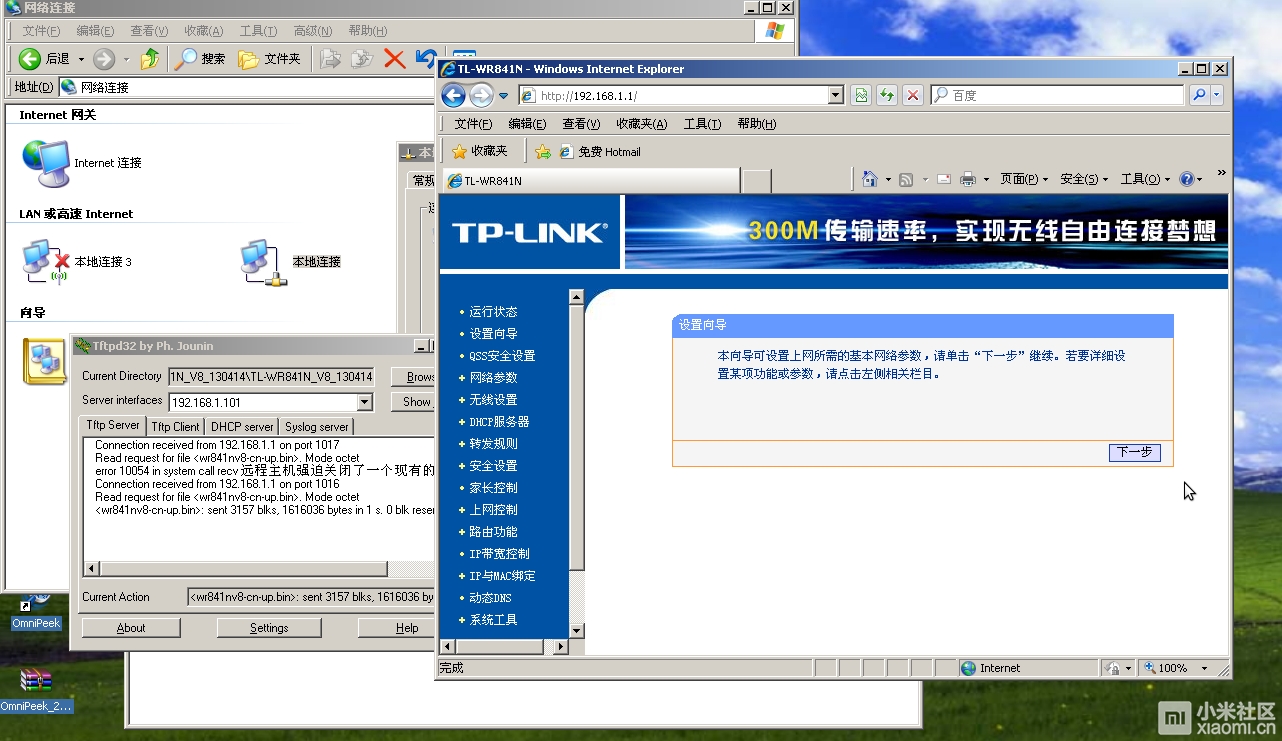Switch to DHCP server tab in Tftpd32
The image size is (1282, 741).
[242, 427]
